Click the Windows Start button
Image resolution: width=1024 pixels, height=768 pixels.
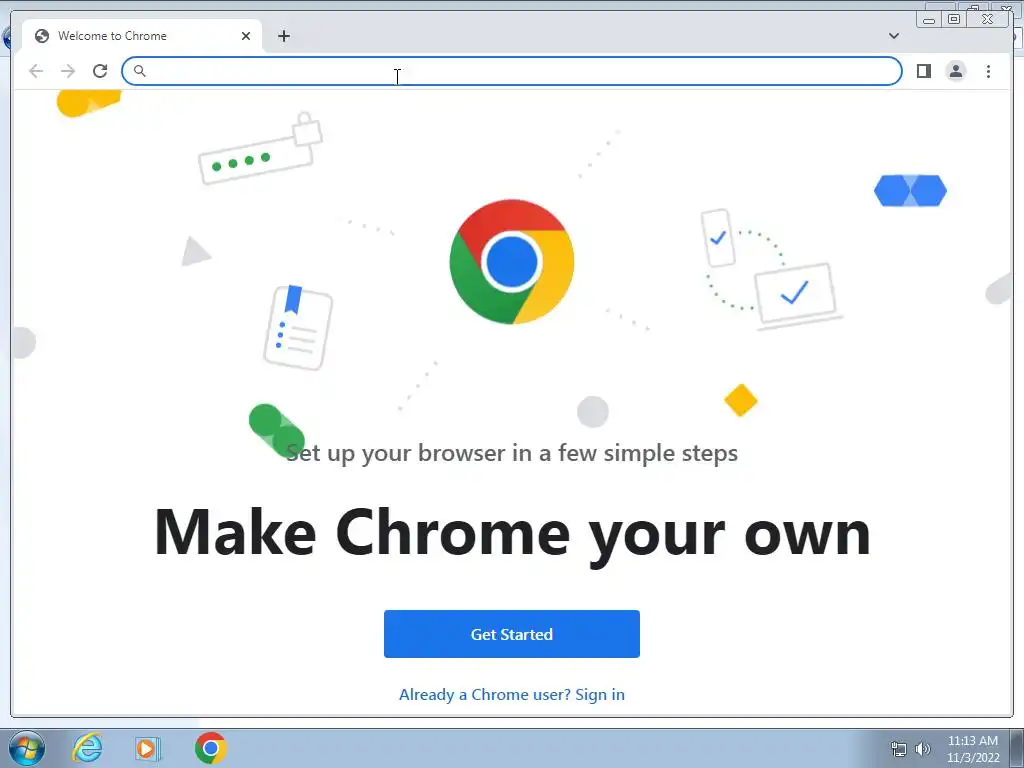[27, 748]
